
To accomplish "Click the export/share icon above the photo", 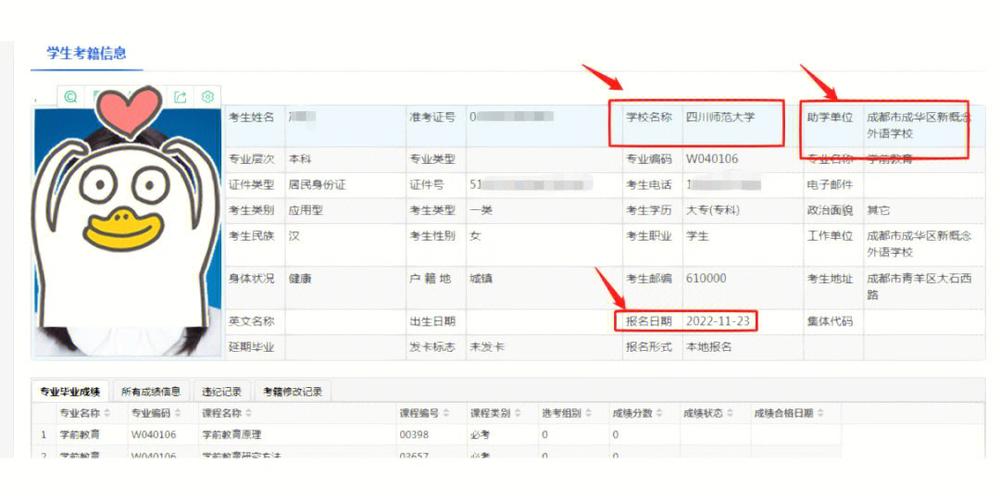I will pyautogui.click(x=180, y=97).
